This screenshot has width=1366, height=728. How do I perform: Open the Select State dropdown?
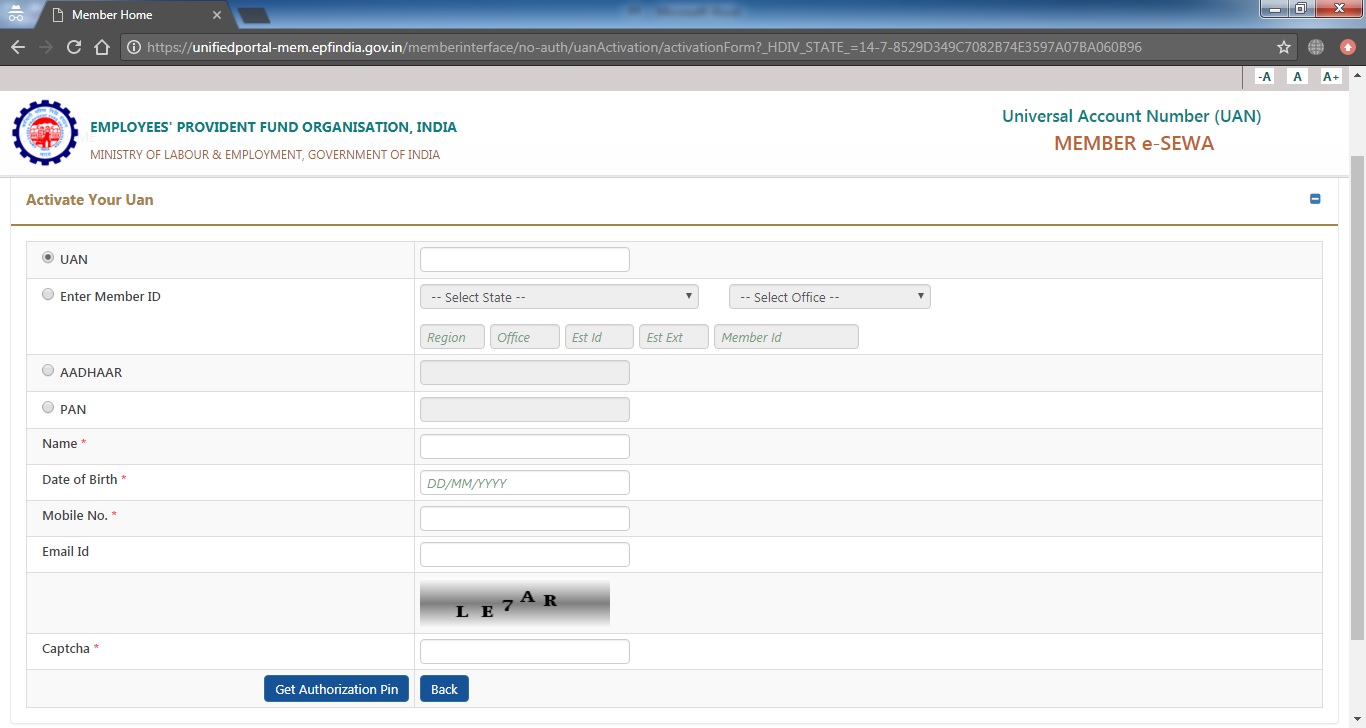[558, 296]
